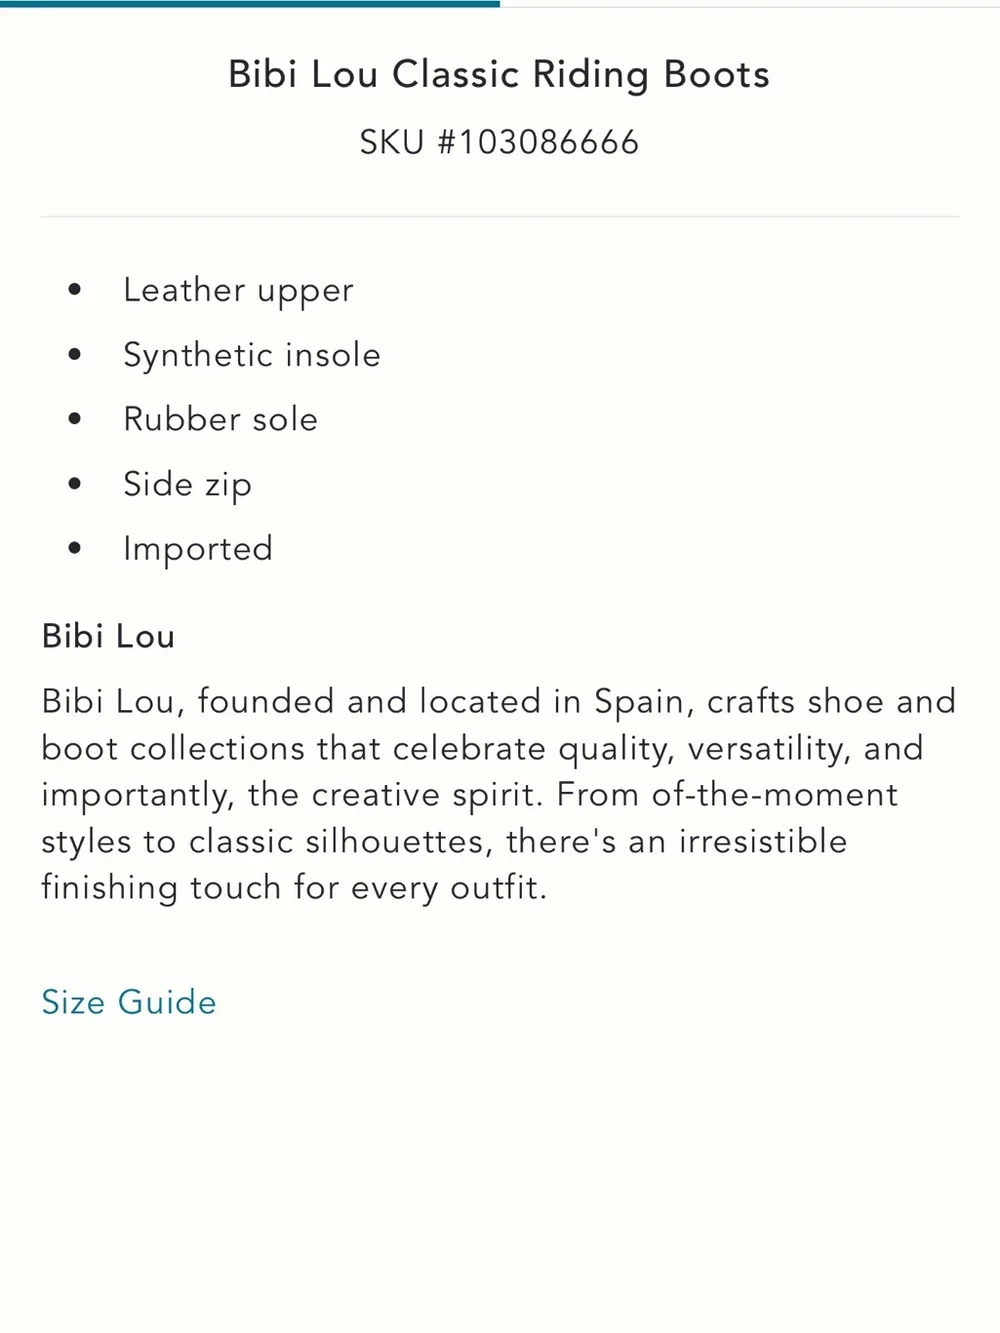Select the Synthetic insole list item

pyautogui.click(x=252, y=355)
